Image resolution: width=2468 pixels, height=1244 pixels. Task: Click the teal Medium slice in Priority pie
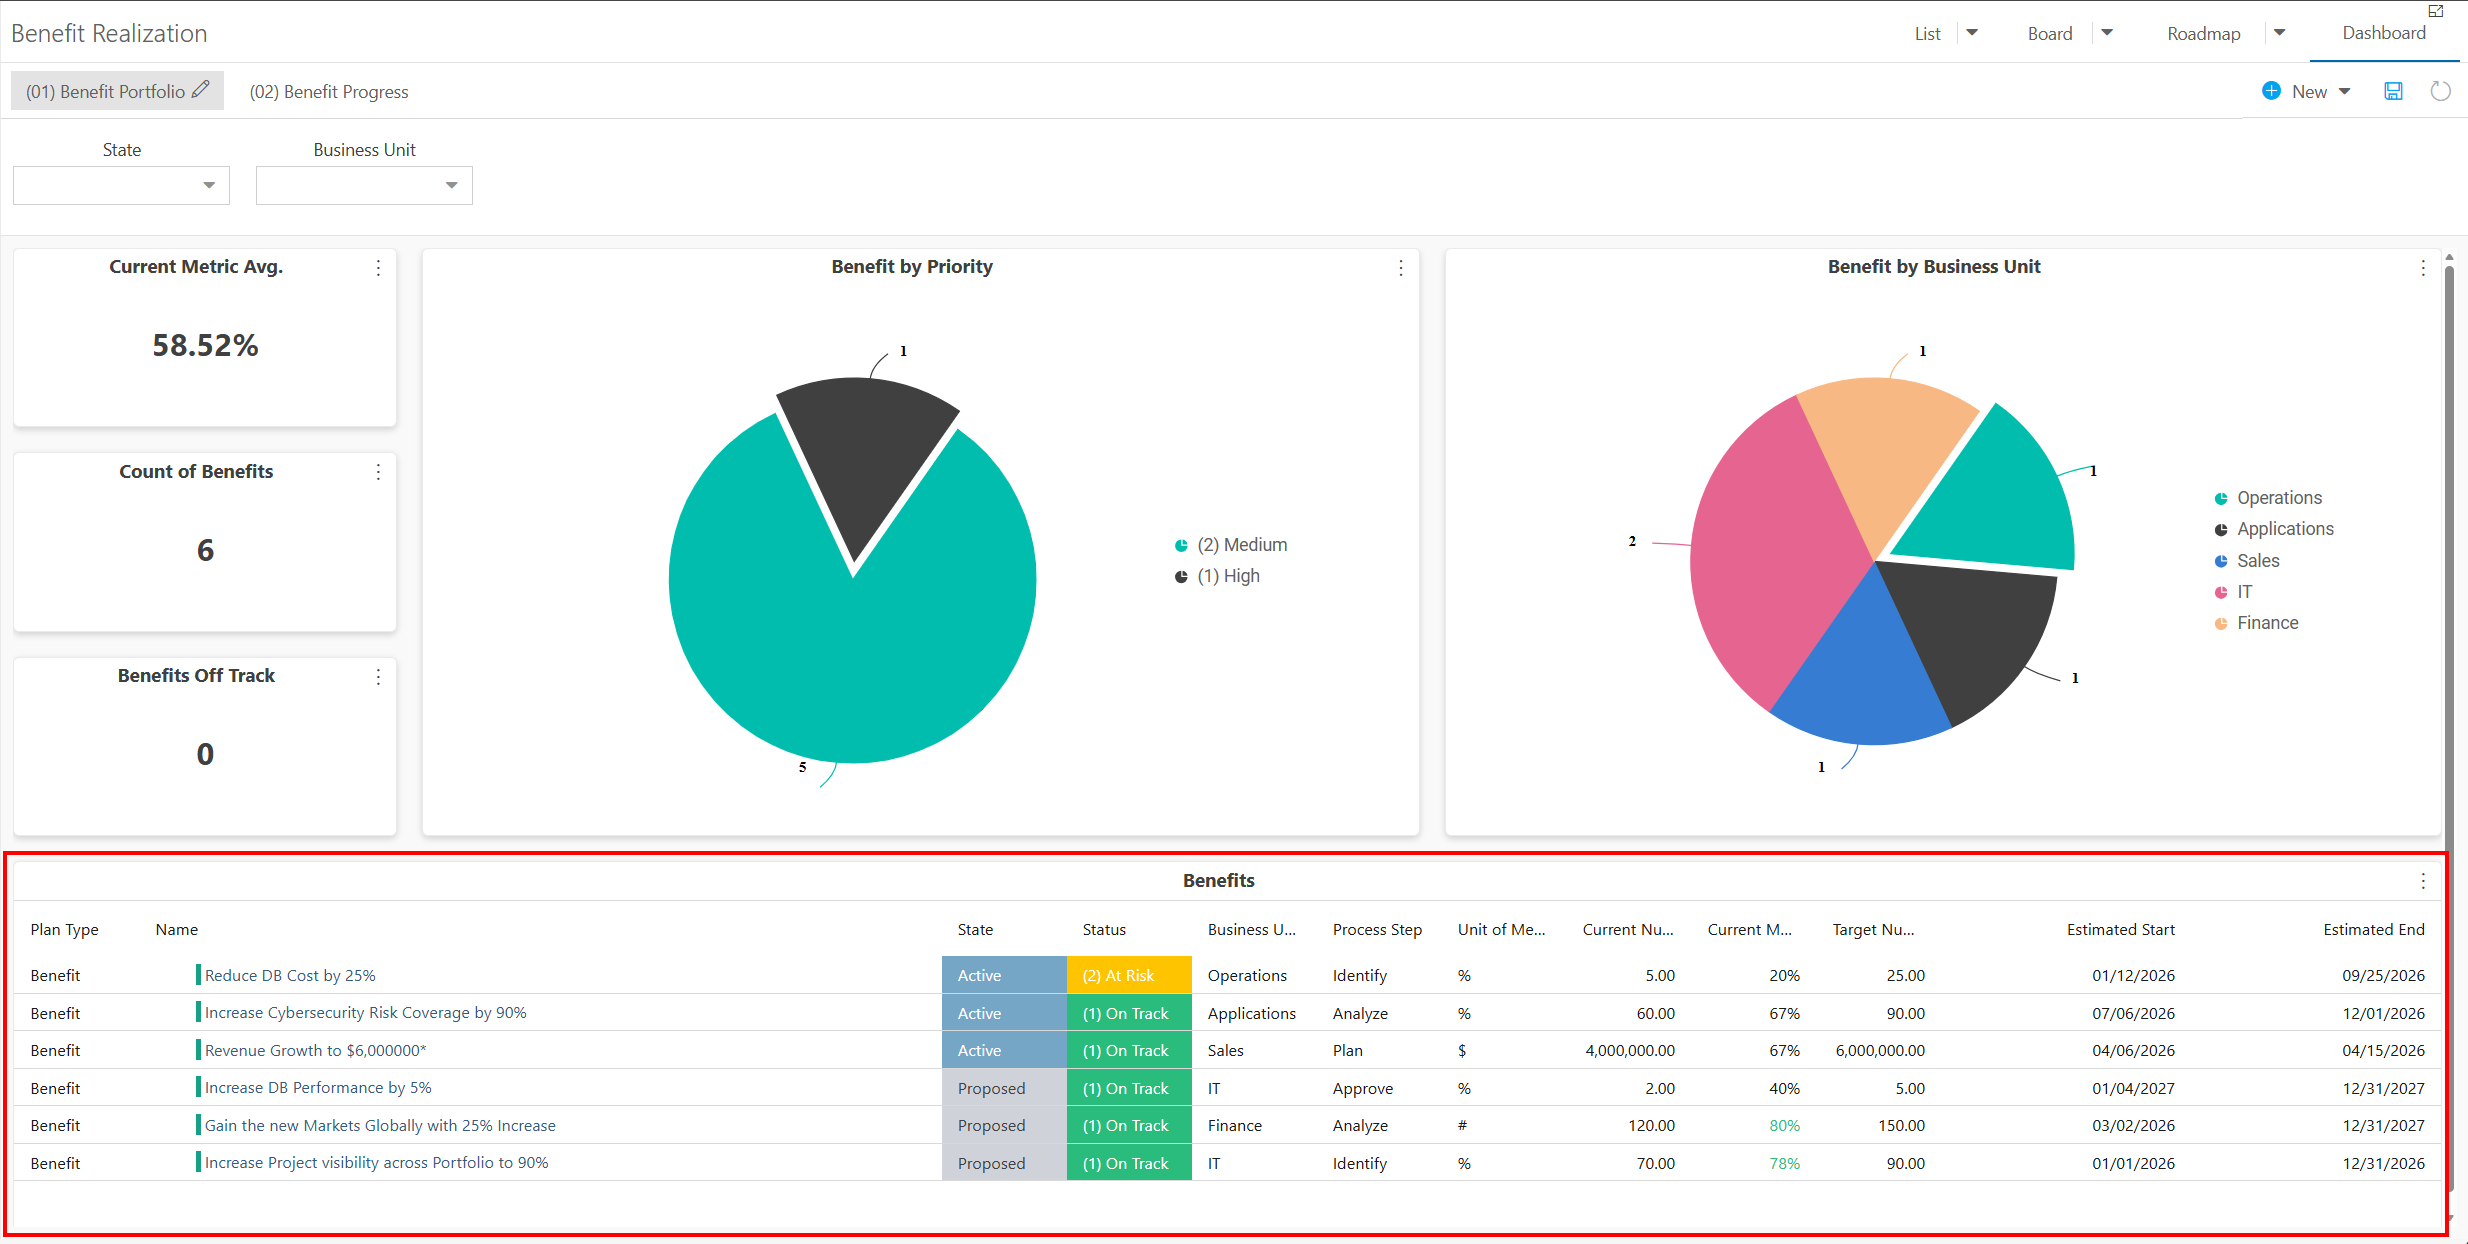[x=853, y=660]
